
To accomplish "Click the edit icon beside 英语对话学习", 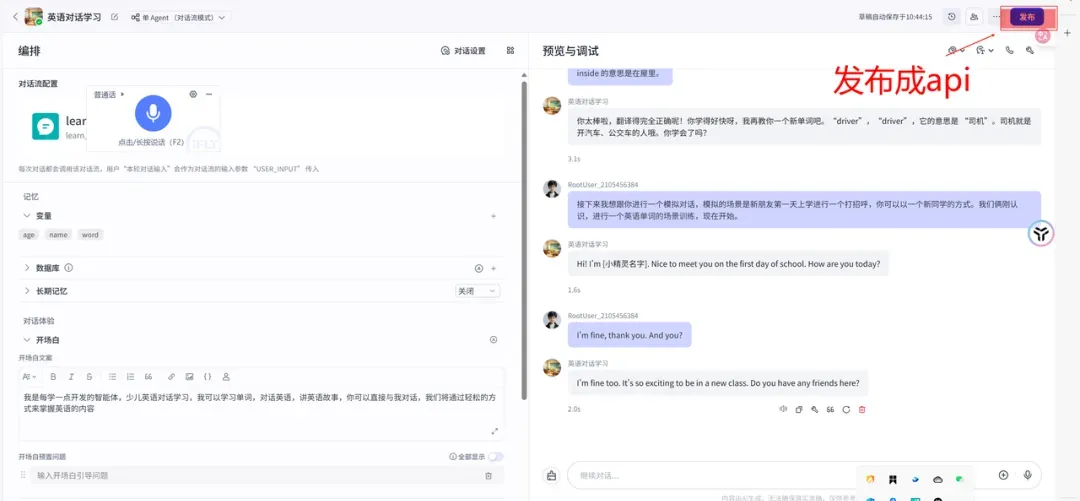I will (x=114, y=17).
